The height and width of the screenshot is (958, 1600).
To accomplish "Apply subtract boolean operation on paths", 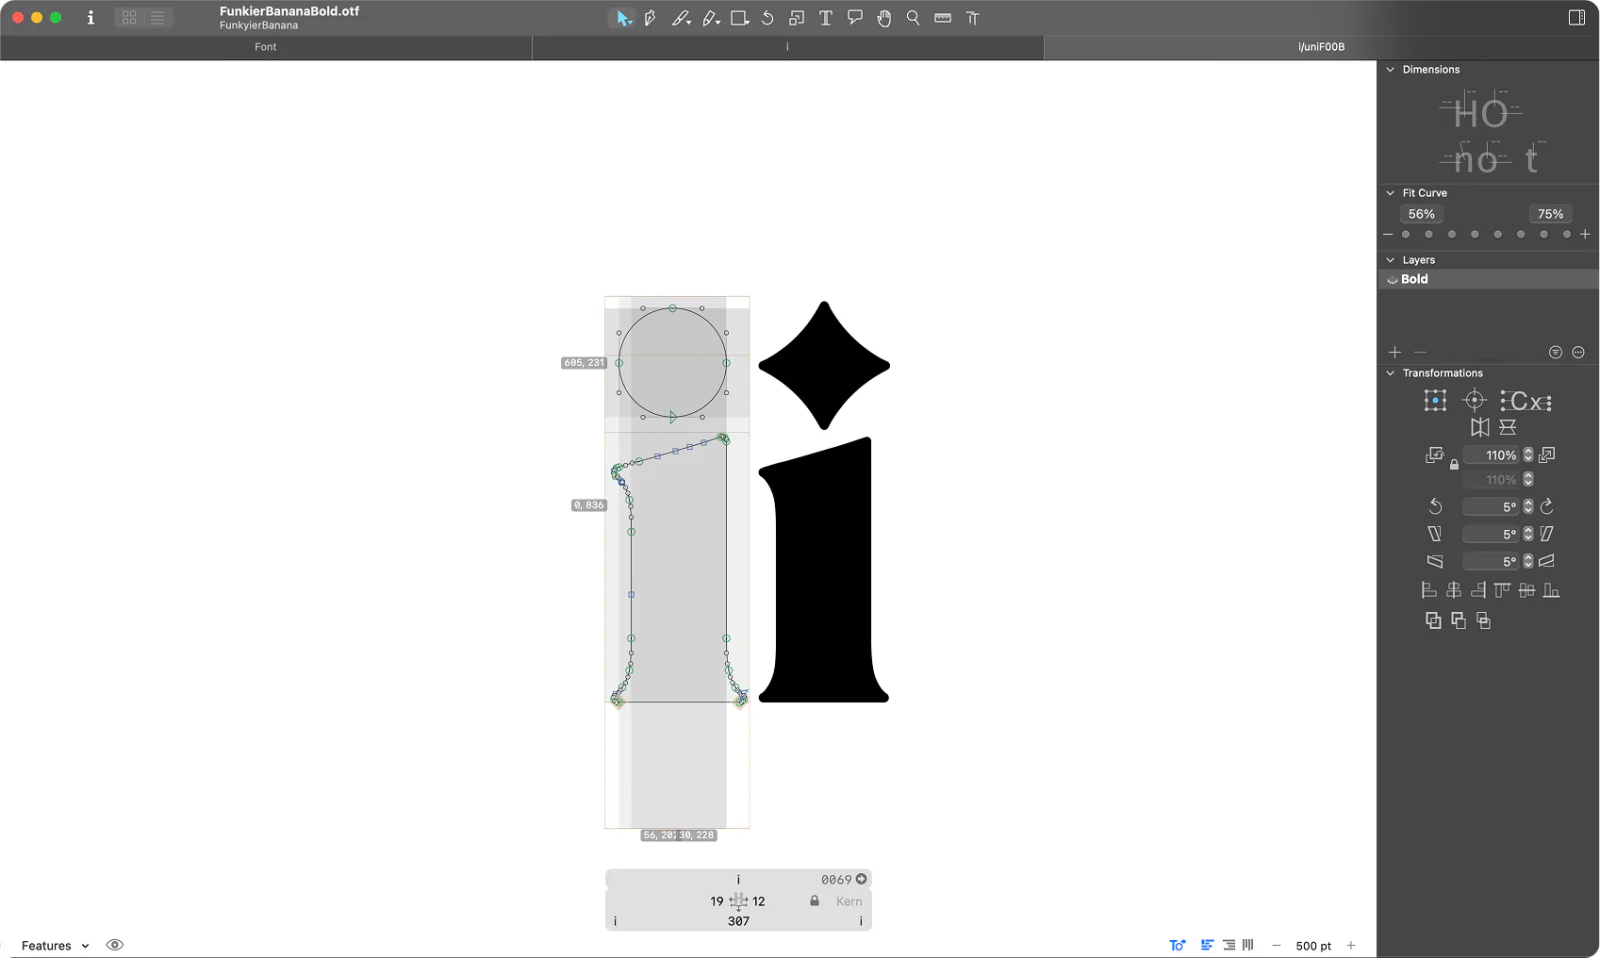I will (1458, 621).
